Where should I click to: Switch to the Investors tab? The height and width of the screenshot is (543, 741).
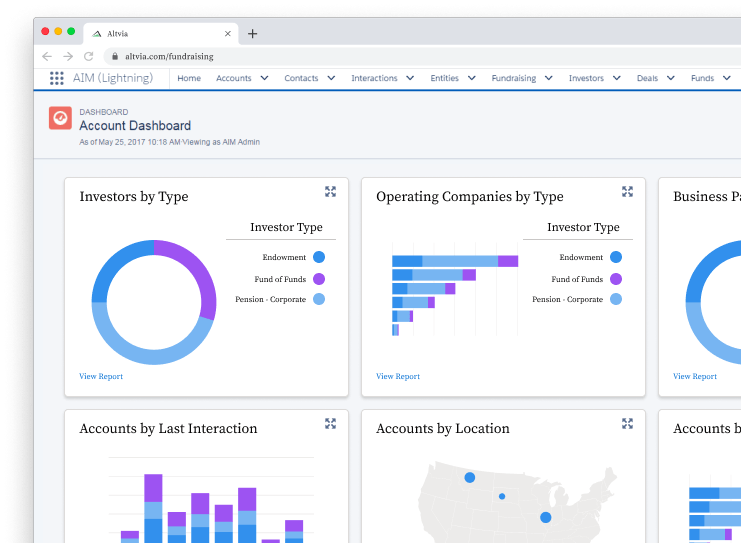click(586, 78)
